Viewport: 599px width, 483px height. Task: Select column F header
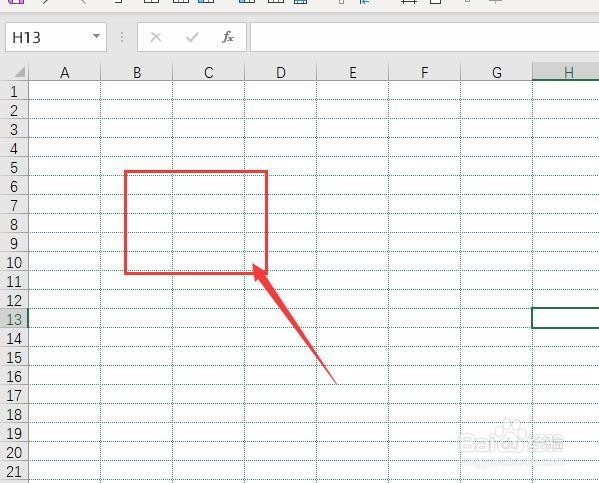point(424,72)
